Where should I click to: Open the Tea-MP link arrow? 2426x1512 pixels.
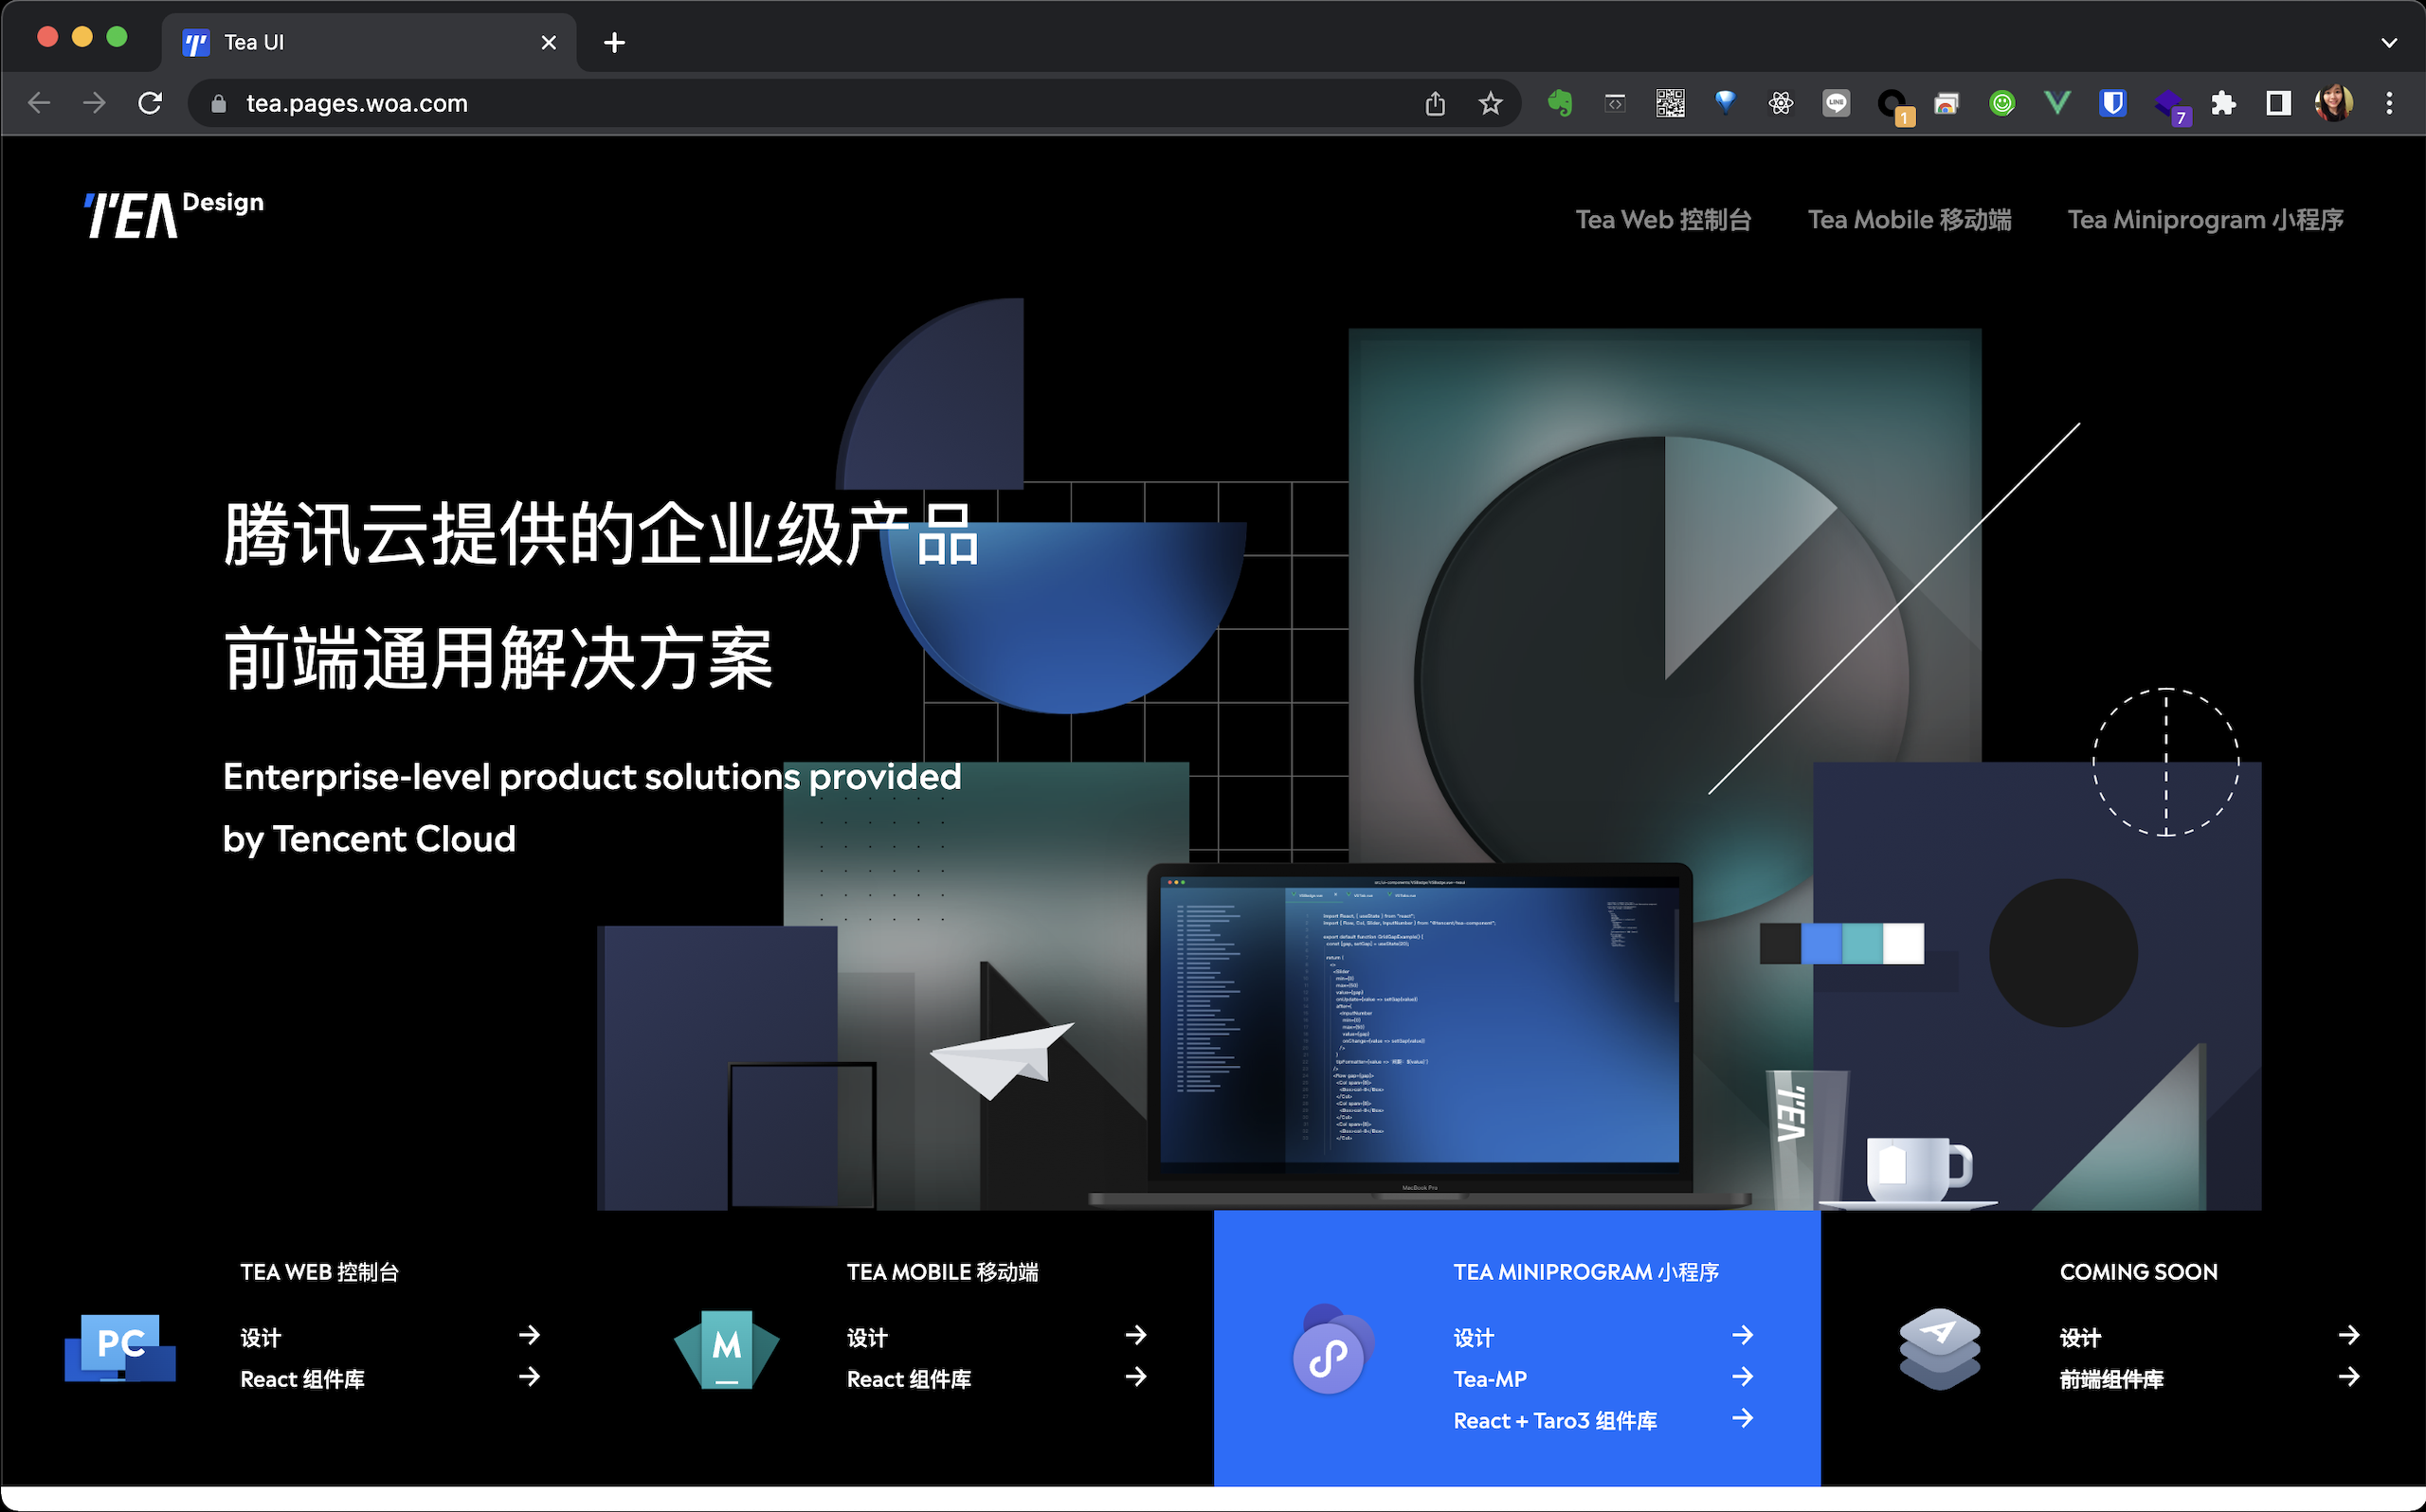tap(1742, 1378)
